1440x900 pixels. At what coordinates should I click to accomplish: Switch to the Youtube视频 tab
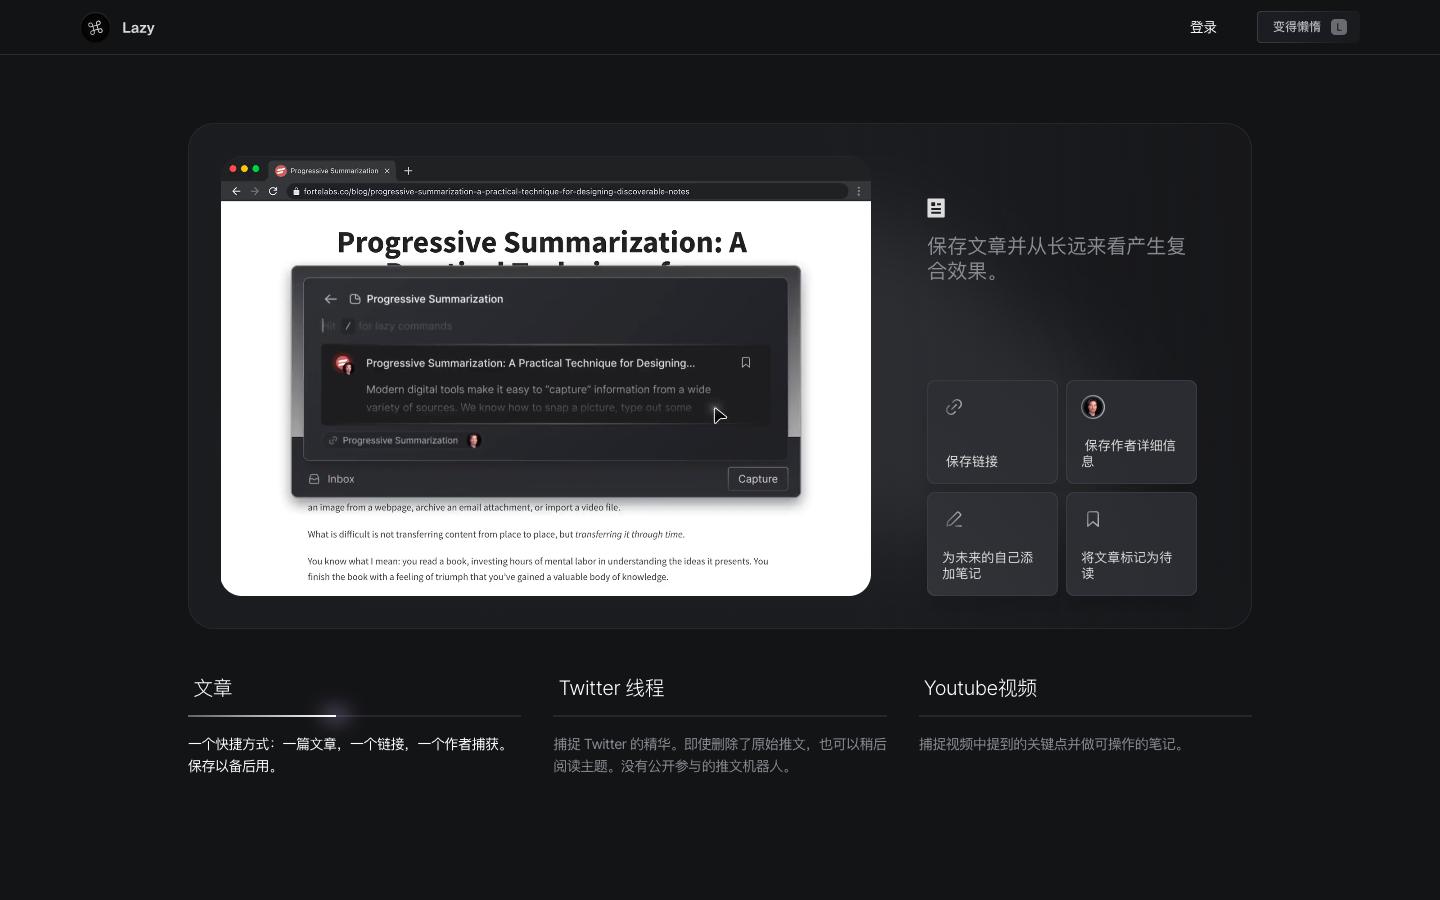point(980,688)
